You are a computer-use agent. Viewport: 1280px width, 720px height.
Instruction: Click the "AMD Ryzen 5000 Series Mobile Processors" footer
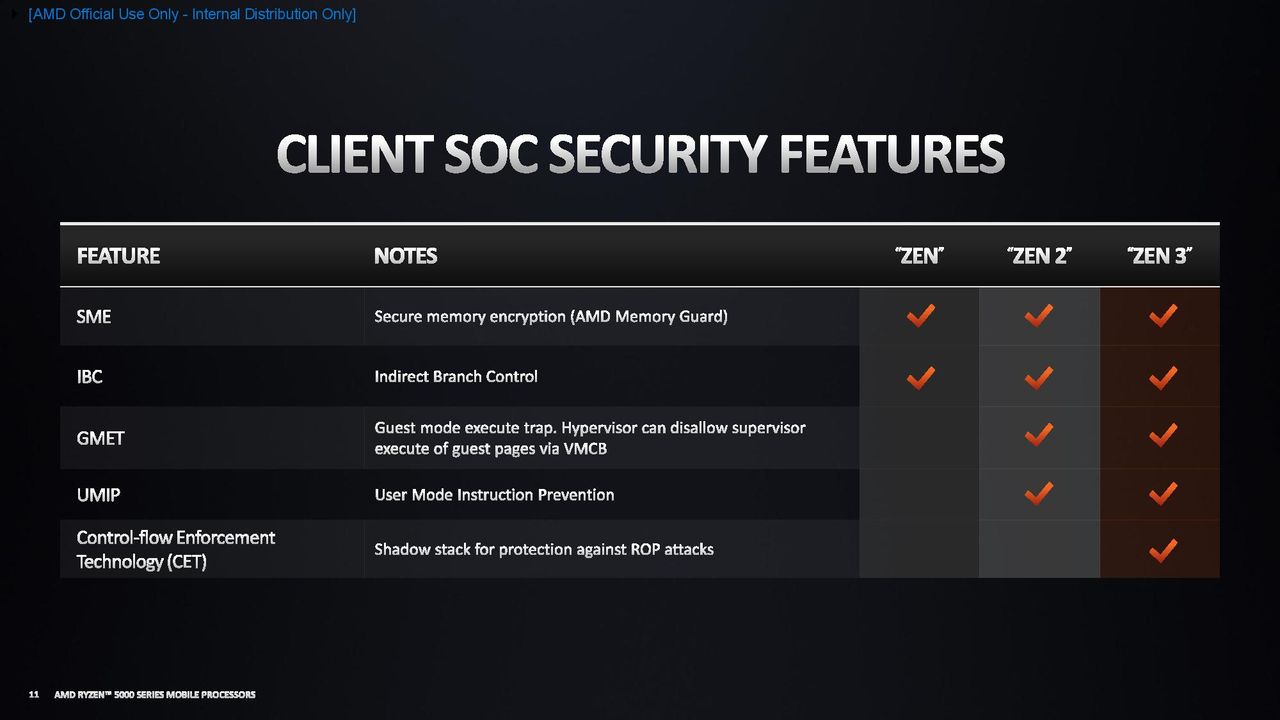[x=155, y=694]
